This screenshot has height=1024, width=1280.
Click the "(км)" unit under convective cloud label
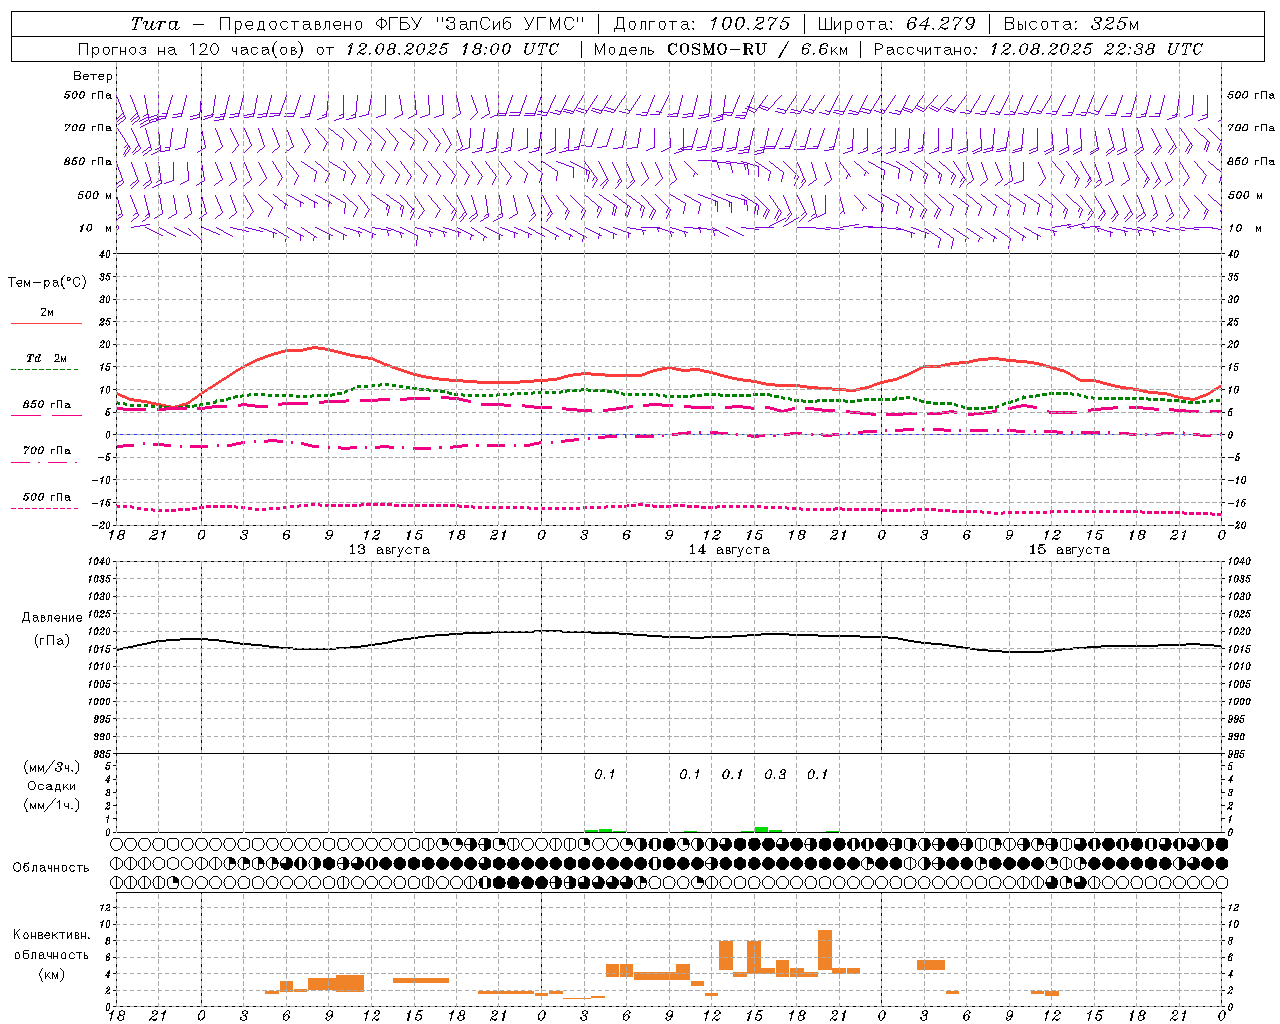(51, 974)
